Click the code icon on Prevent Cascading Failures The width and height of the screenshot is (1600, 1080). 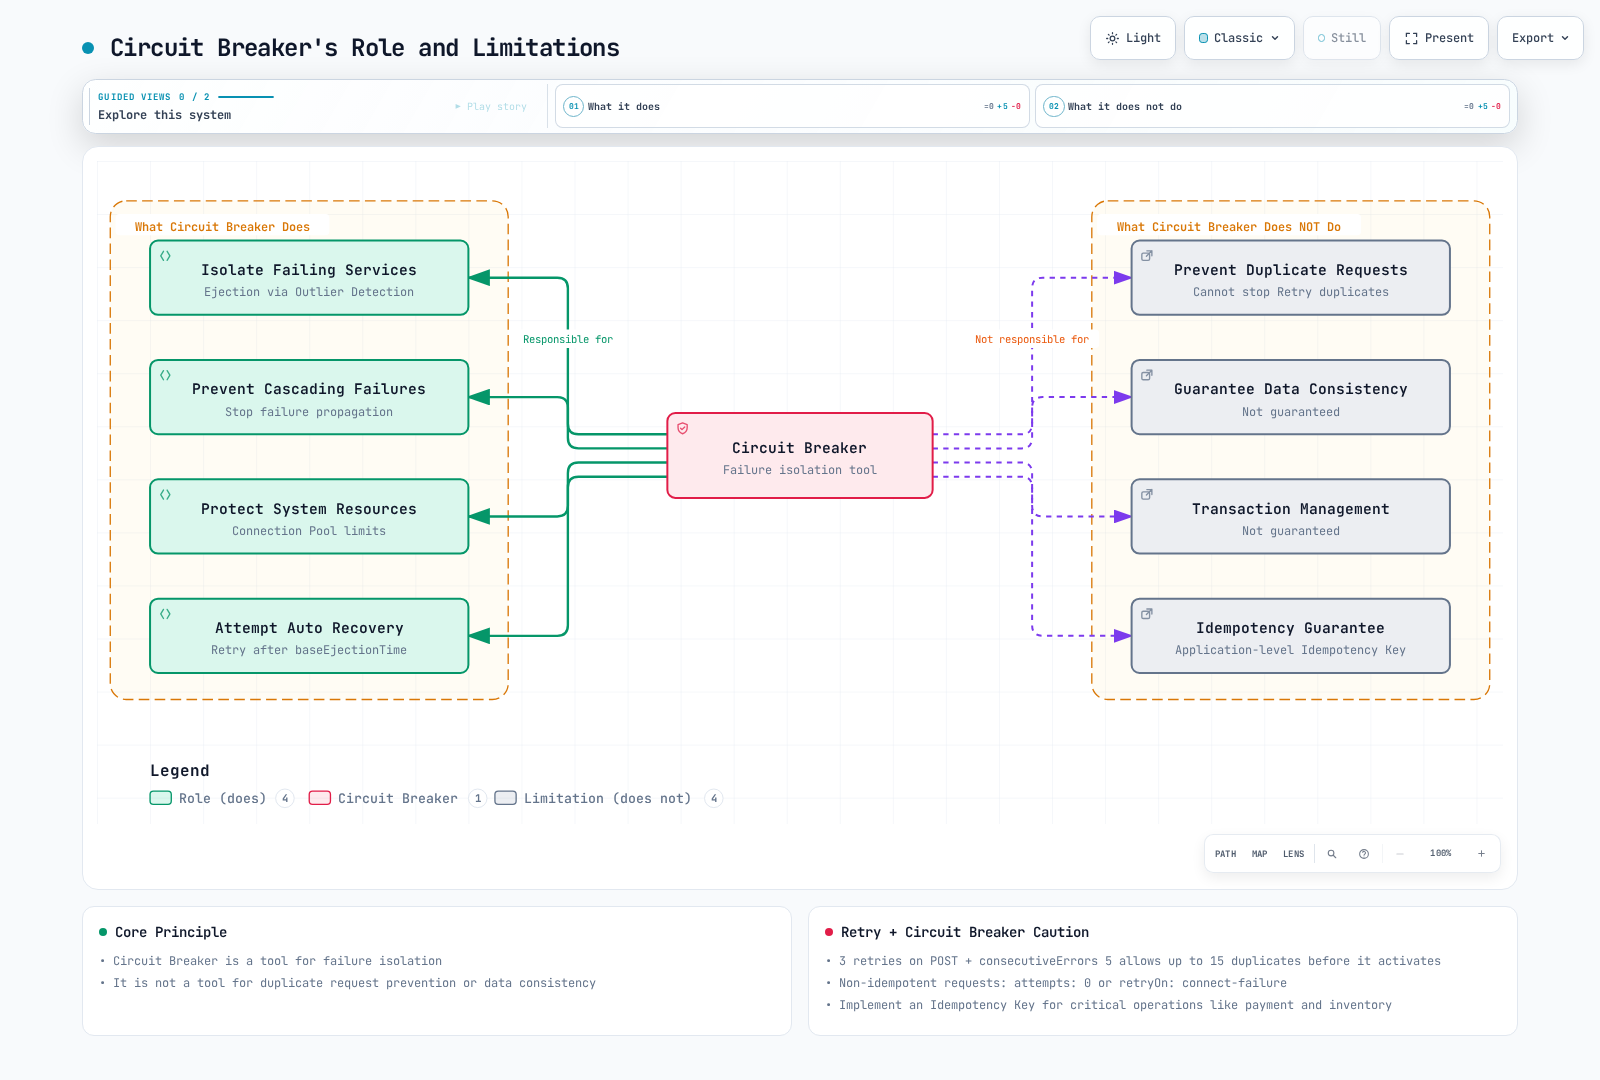[166, 375]
